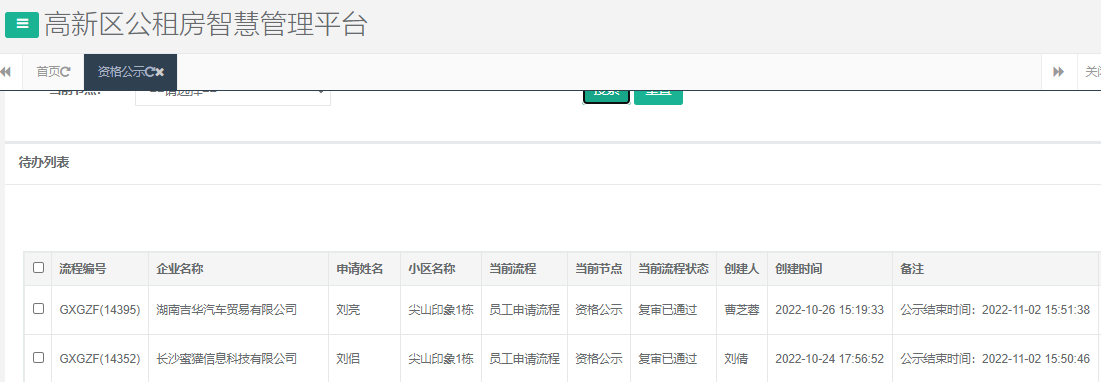Click remark ending 2022-11-02 15:50:46
1101x382 pixels.
click(995, 359)
